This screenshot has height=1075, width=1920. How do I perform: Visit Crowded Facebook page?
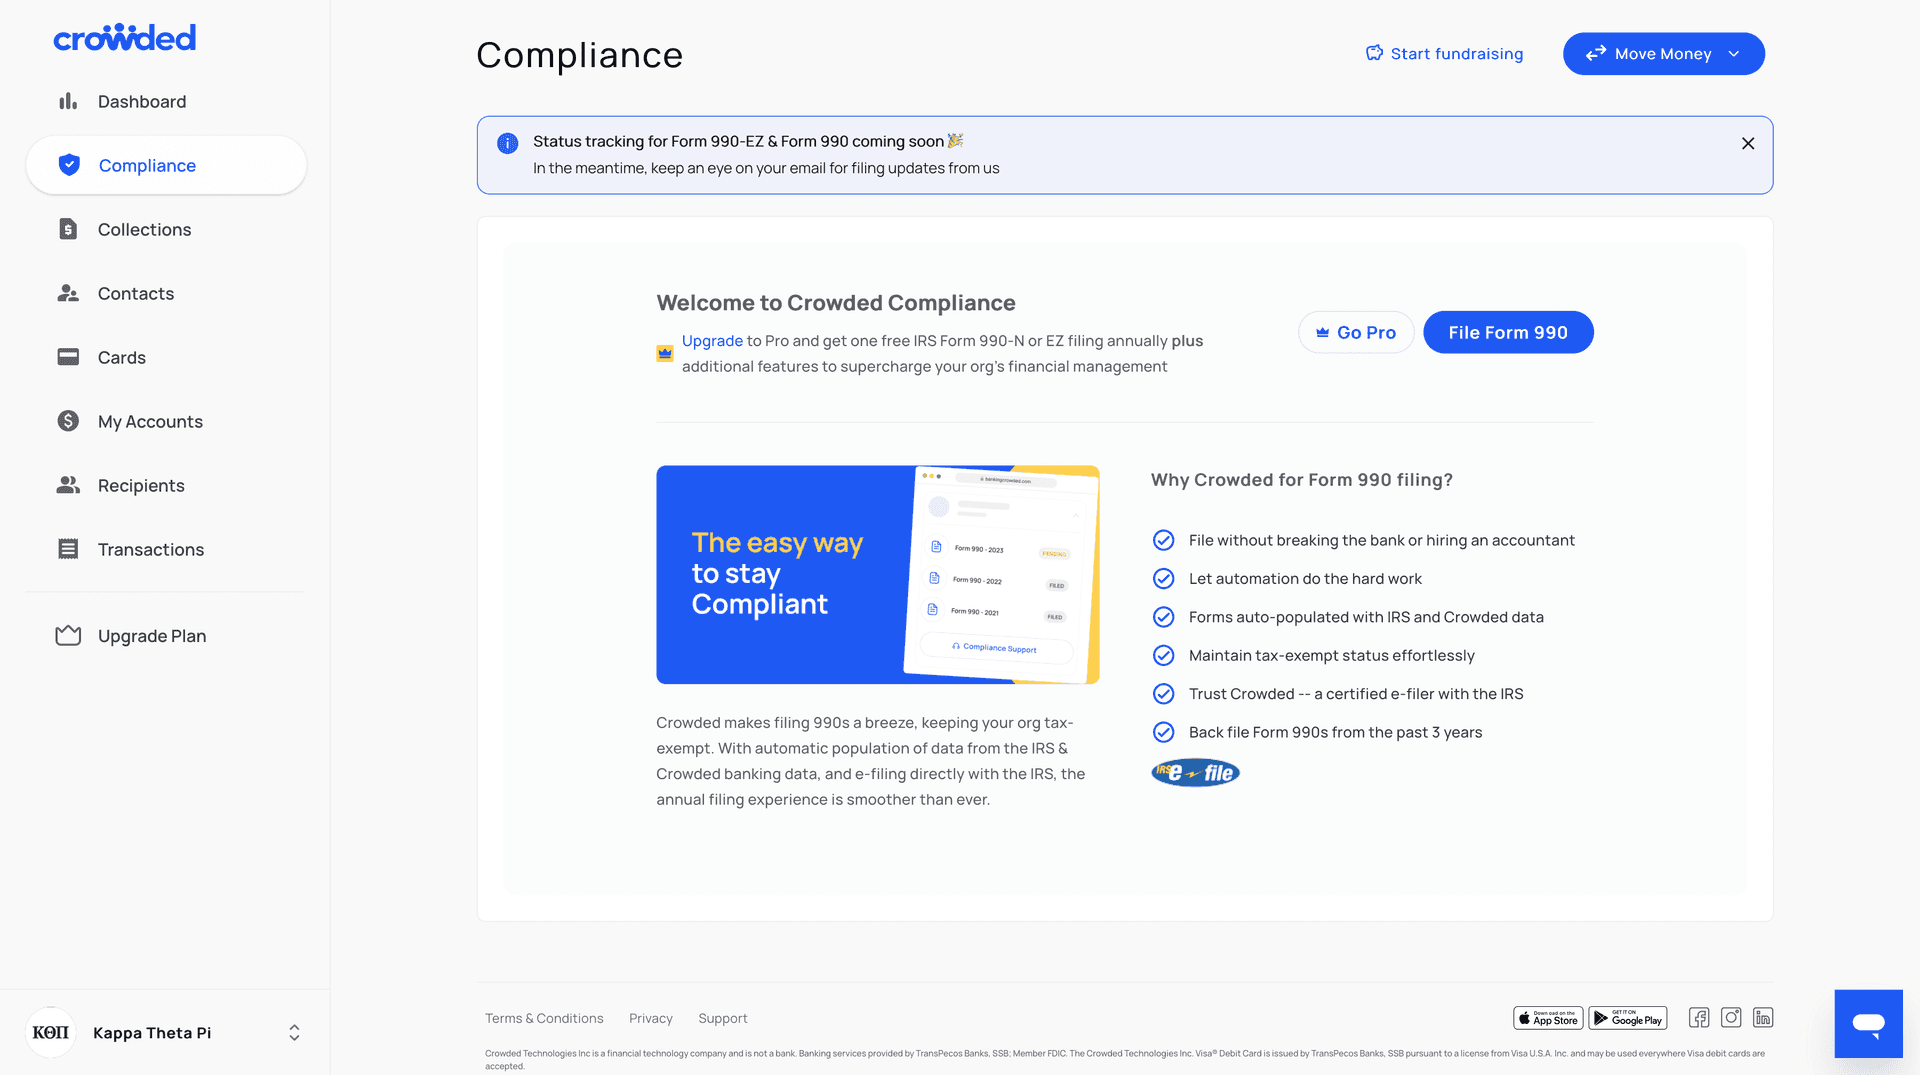tap(1699, 1018)
